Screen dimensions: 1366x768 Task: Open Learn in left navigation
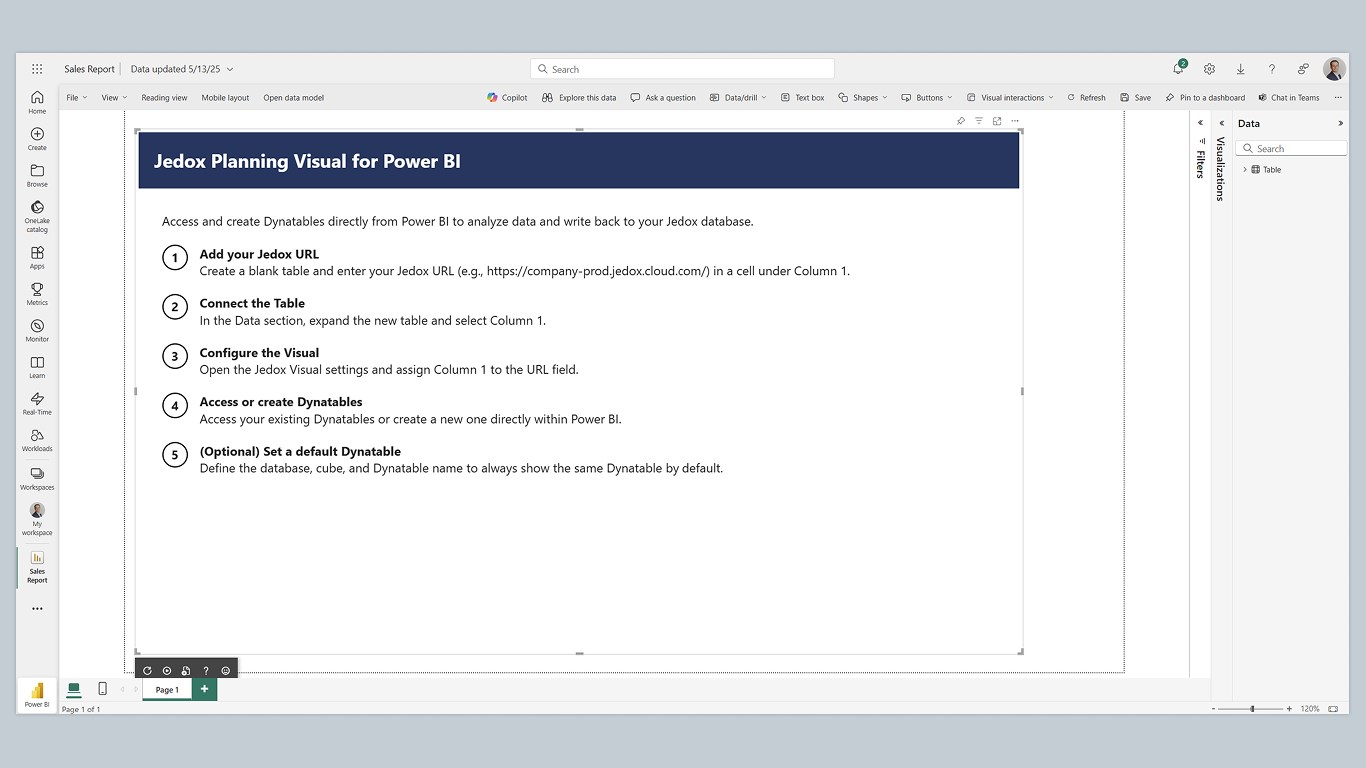(37, 368)
